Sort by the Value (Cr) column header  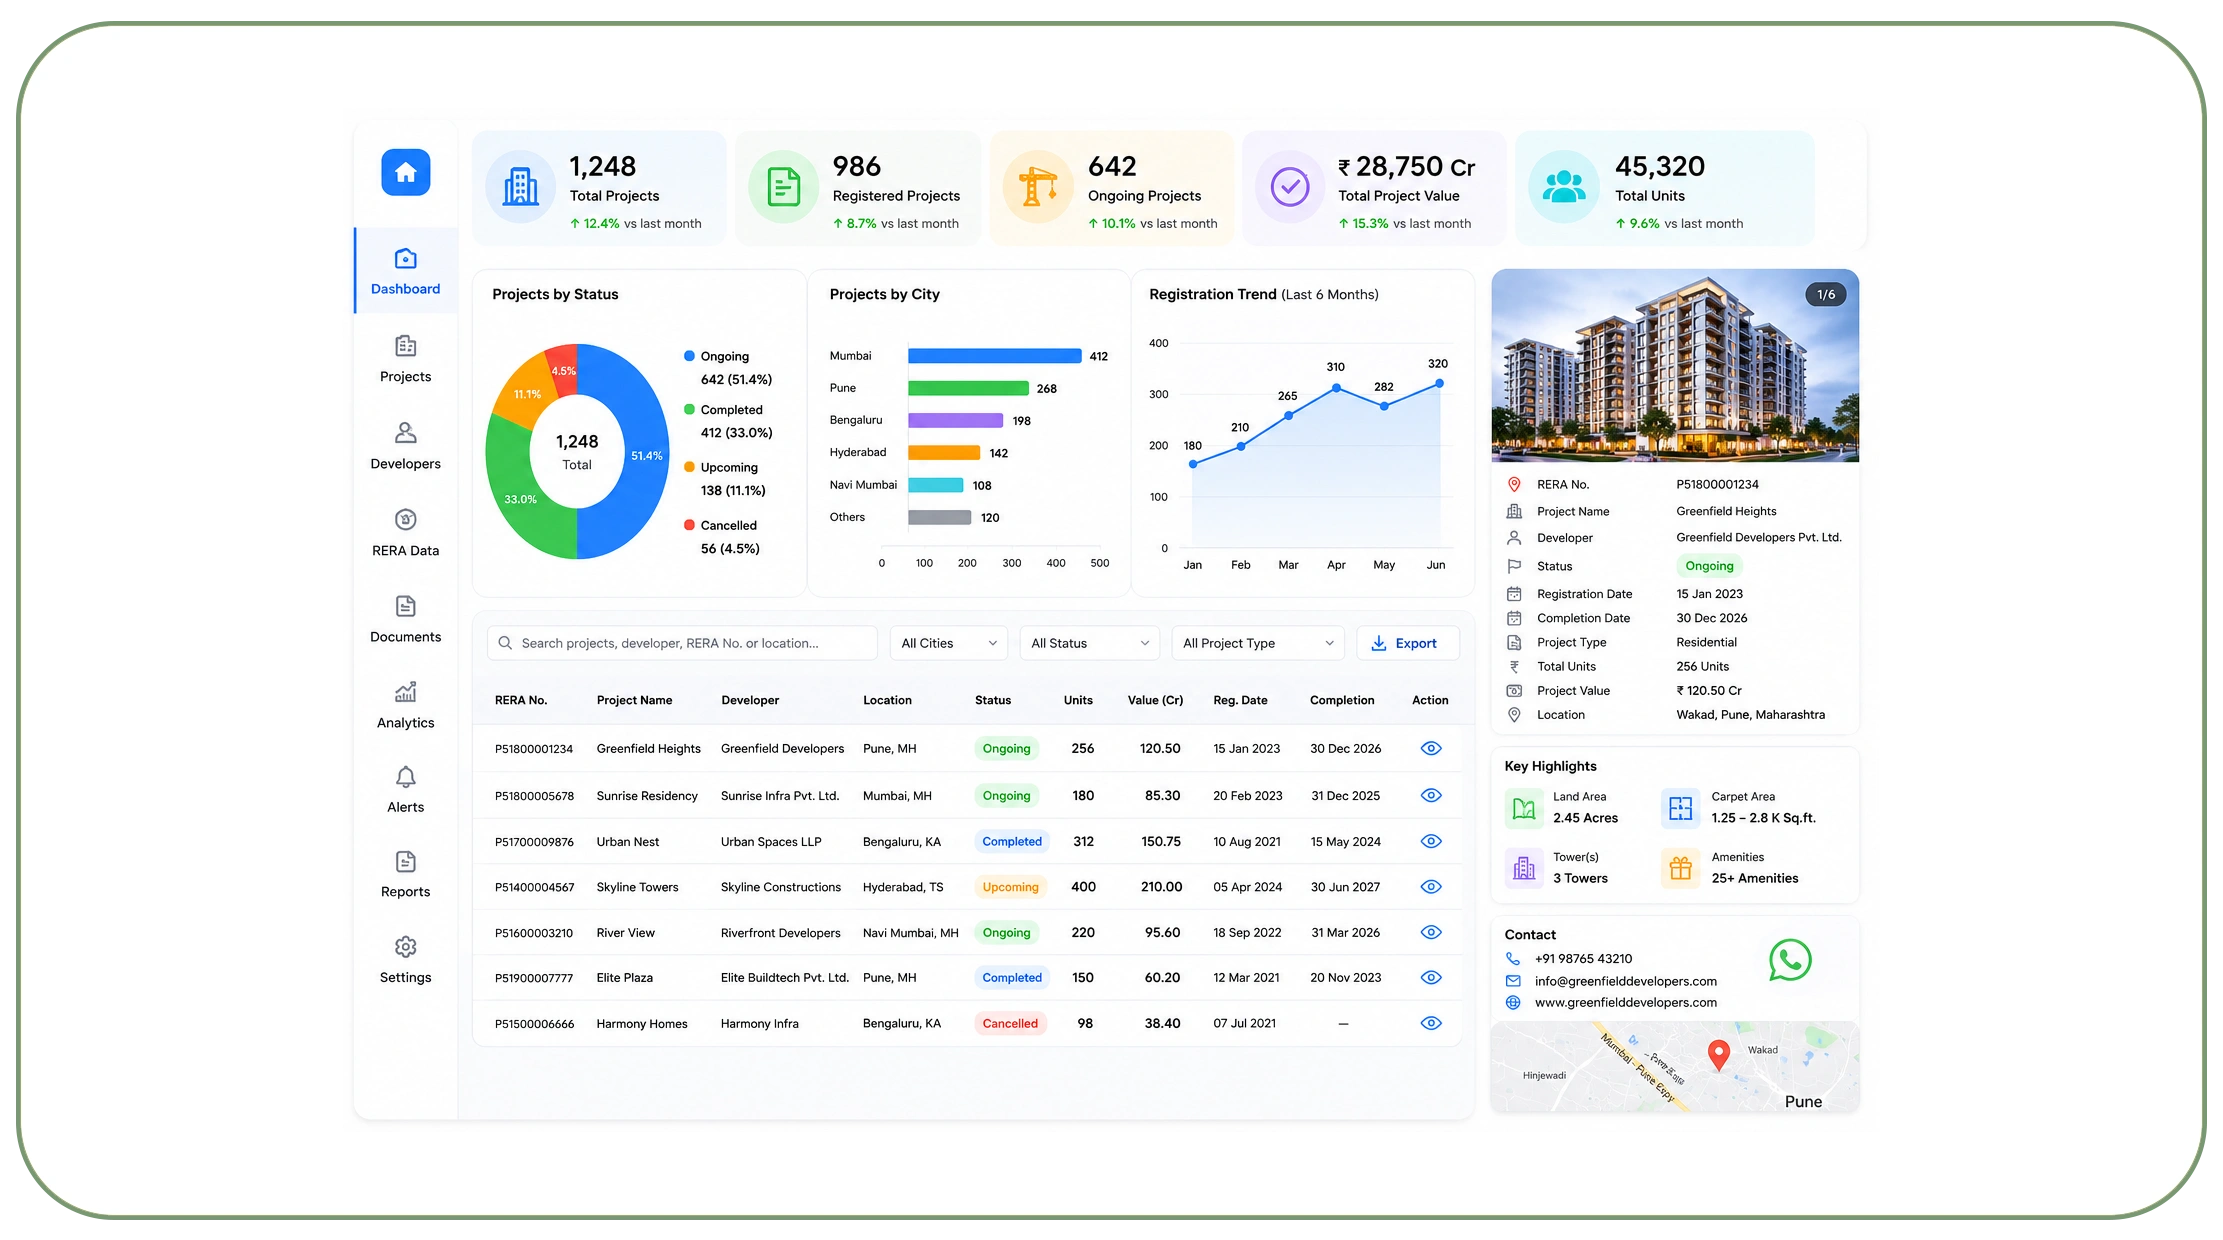click(x=1155, y=700)
